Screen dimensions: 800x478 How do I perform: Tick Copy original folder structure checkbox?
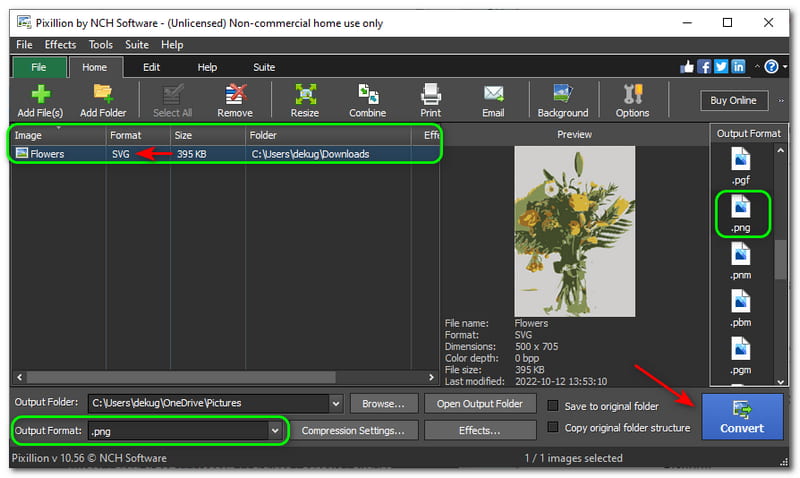click(x=553, y=428)
